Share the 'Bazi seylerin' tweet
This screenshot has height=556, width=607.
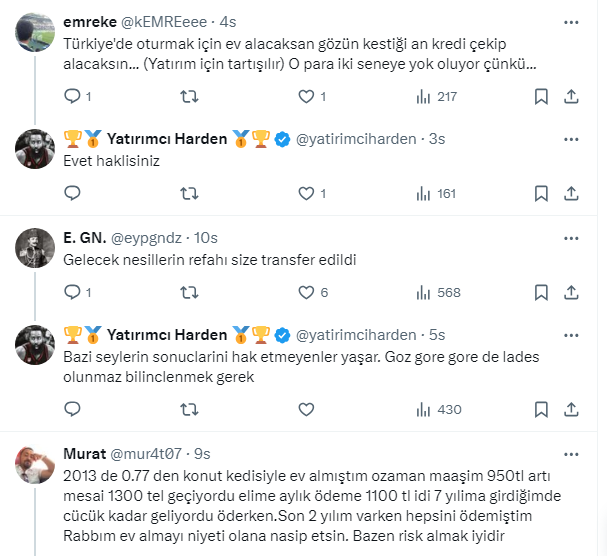(571, 409)
